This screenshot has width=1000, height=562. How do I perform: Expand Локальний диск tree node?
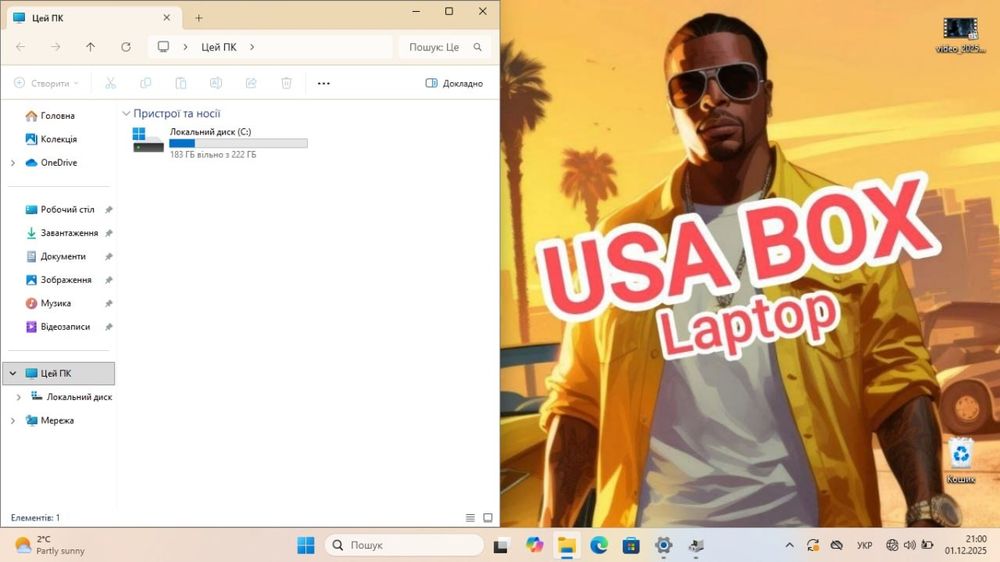(18, 397)
